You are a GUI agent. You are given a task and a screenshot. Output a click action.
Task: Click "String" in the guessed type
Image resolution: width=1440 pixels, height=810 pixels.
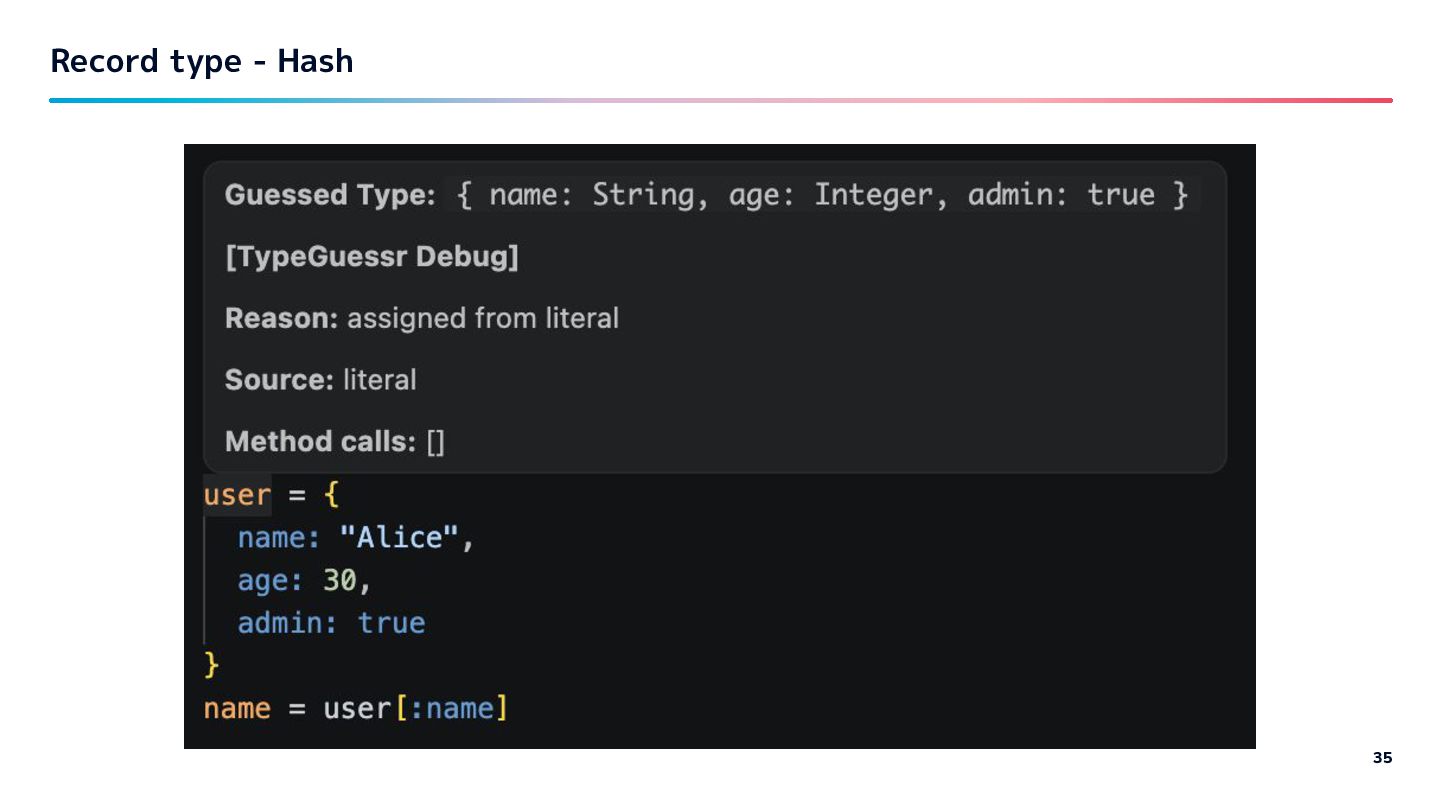click(x=643, y=195)
